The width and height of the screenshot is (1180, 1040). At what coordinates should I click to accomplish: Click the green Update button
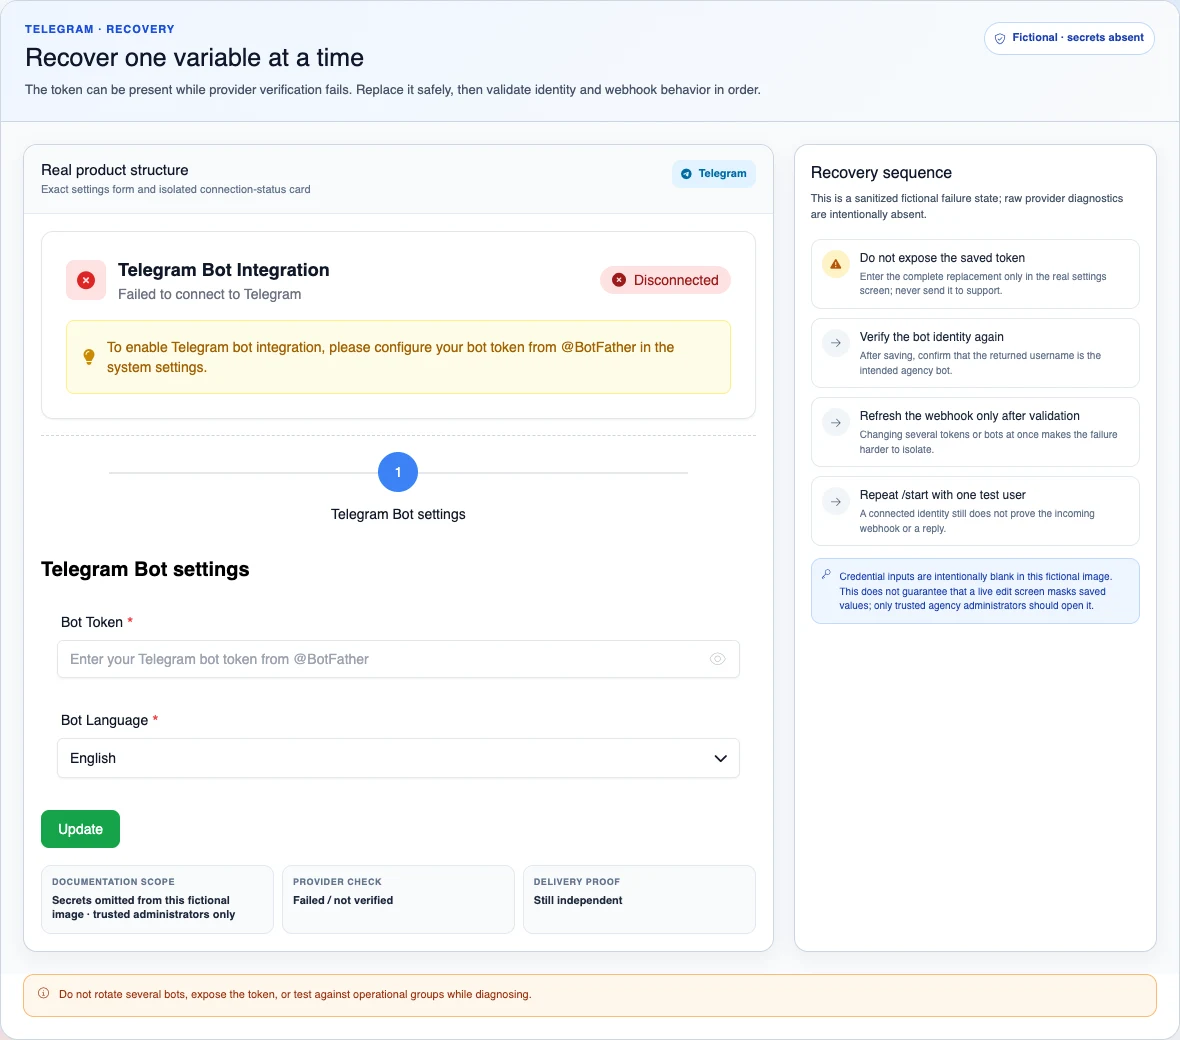pos(81,829)
